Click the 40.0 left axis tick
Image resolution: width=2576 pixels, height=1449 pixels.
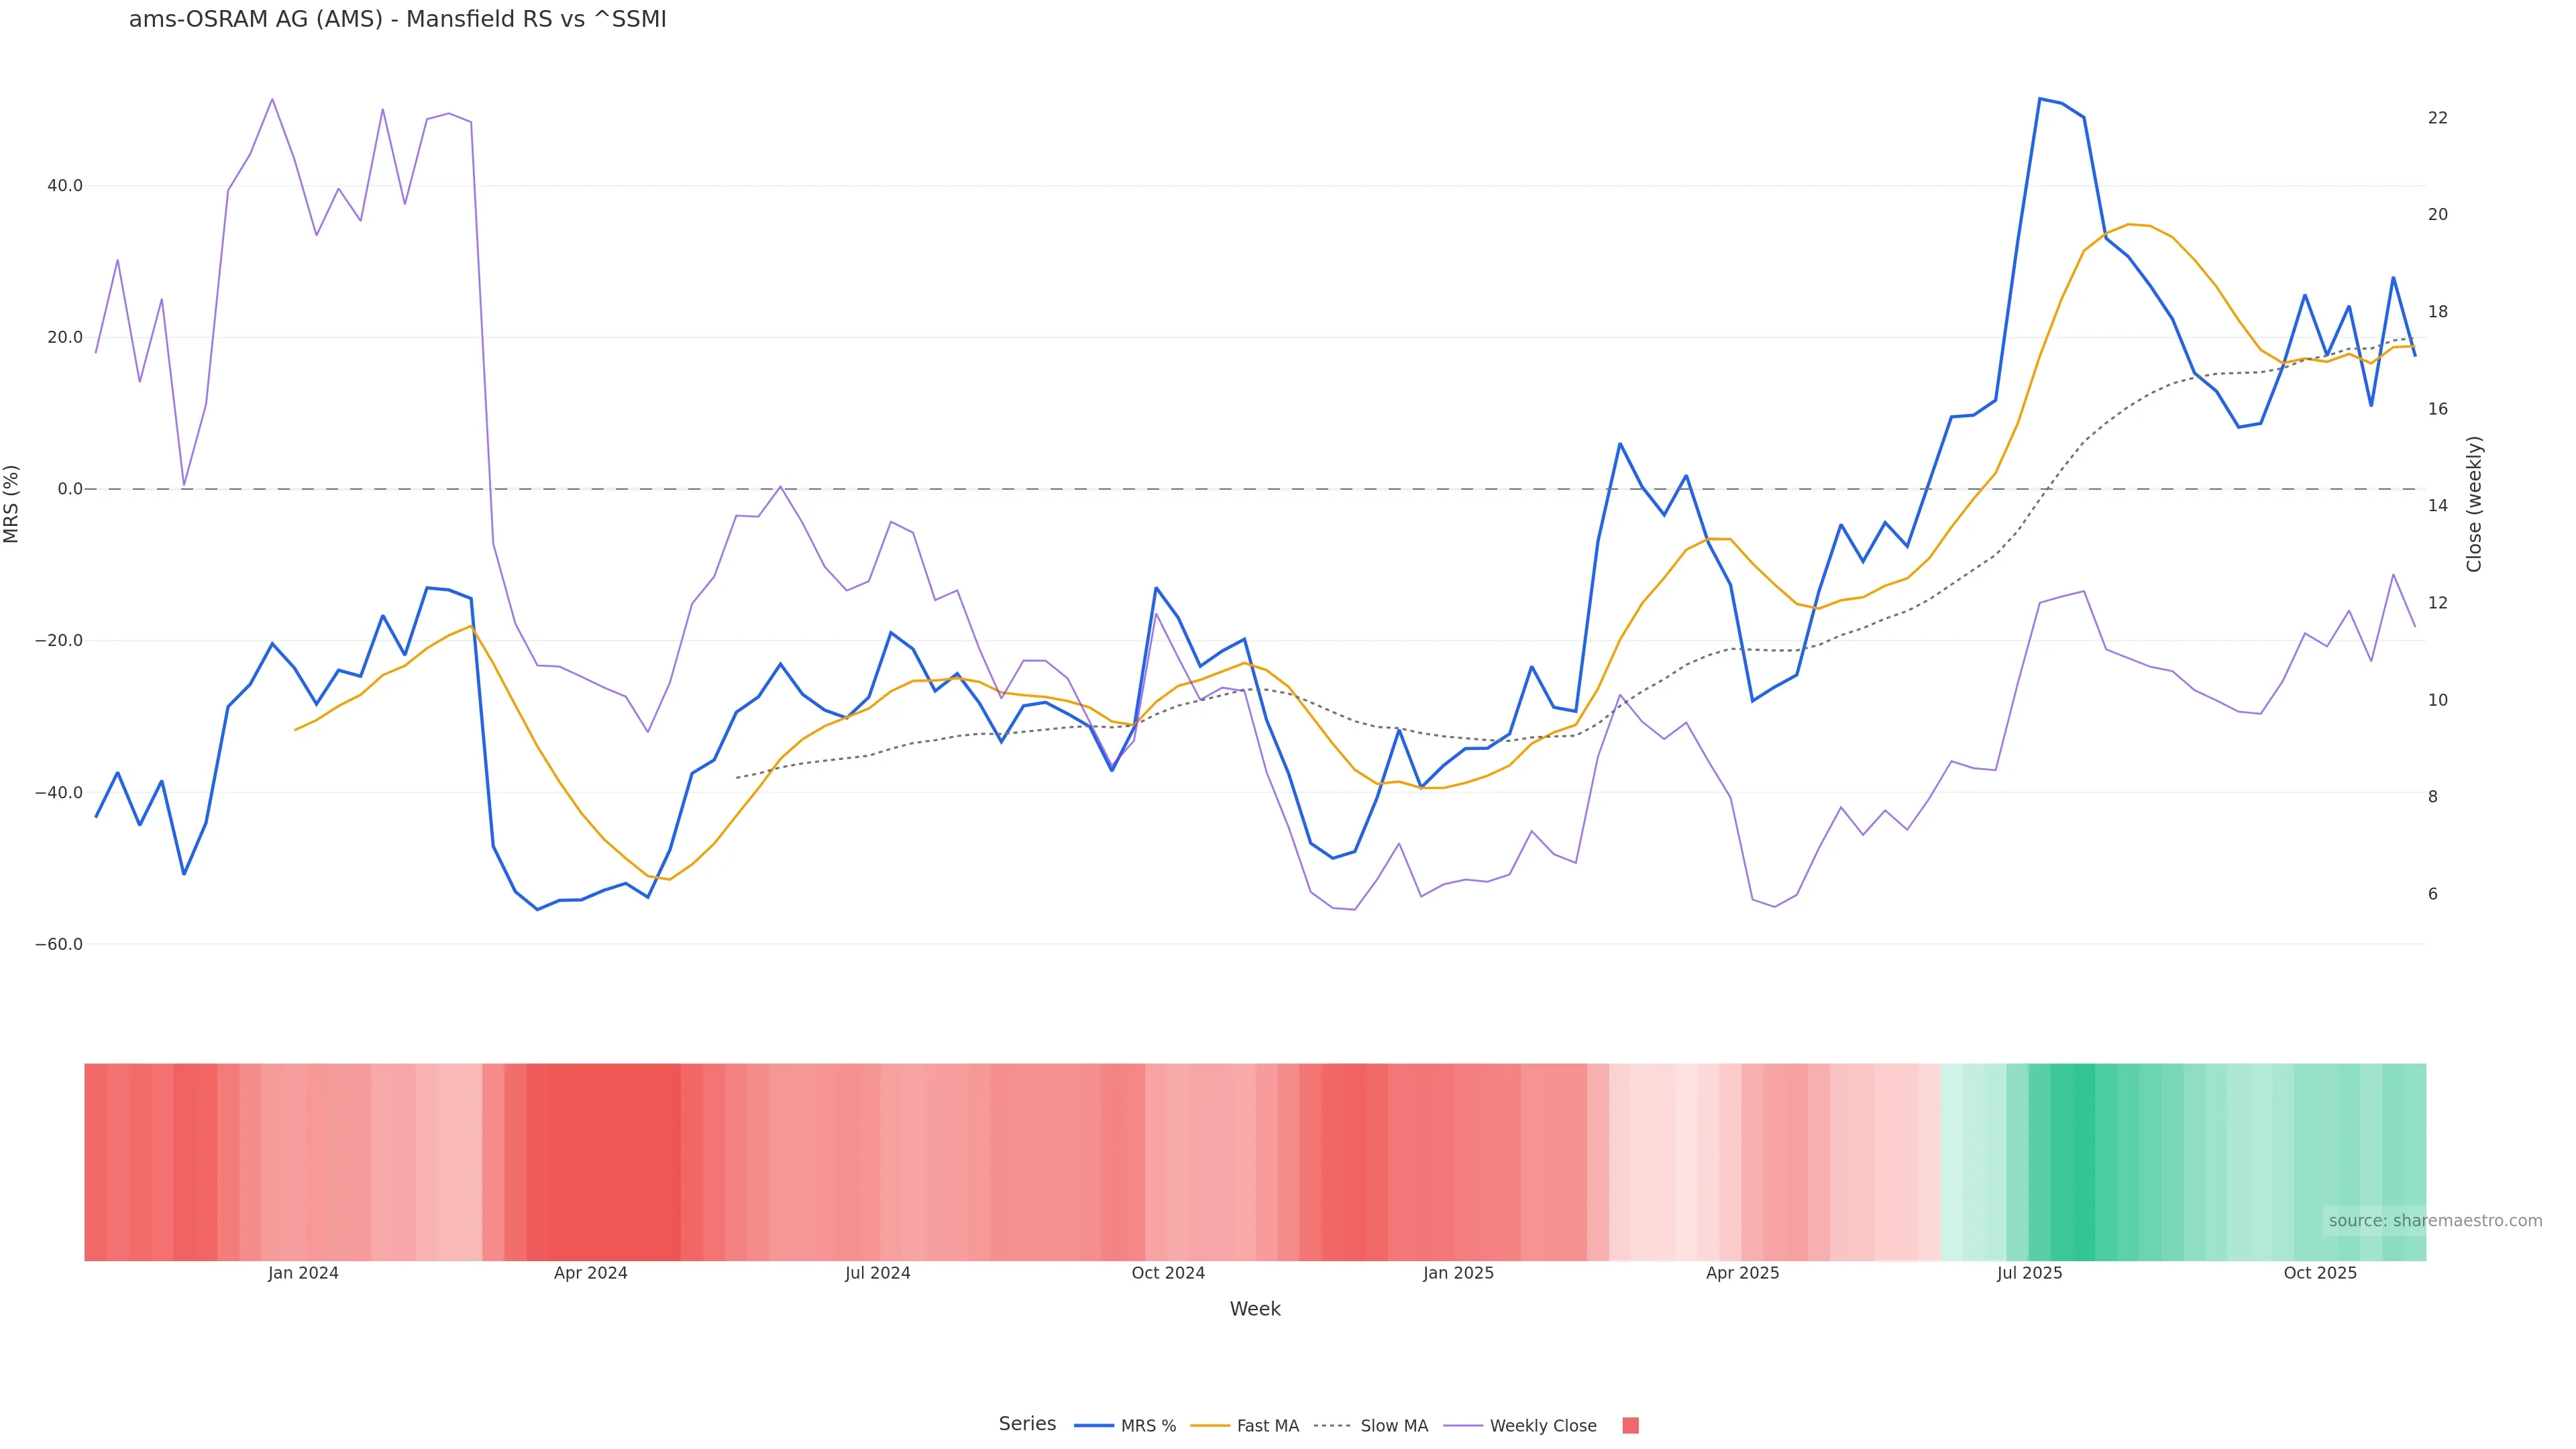tap(65, 186)
